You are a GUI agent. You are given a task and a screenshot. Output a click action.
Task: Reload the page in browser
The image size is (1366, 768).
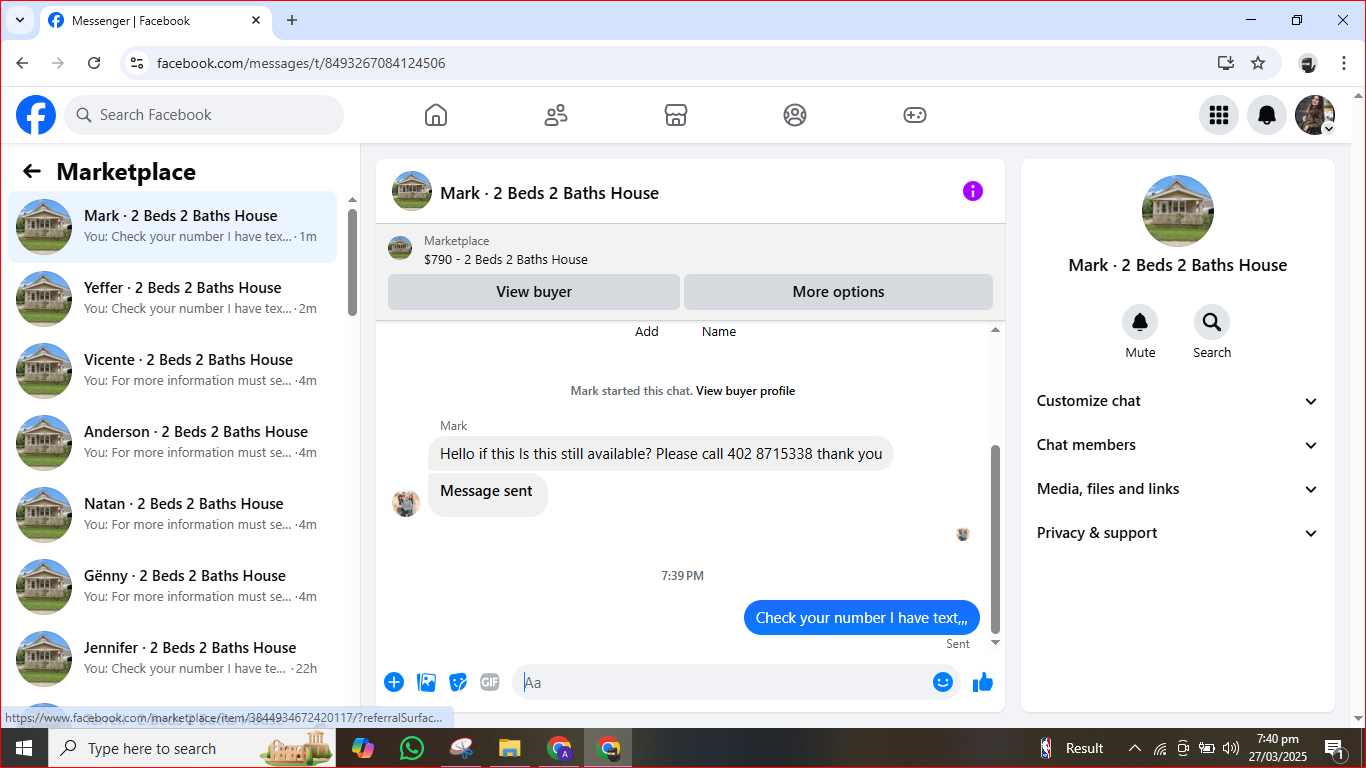point(94,63)
